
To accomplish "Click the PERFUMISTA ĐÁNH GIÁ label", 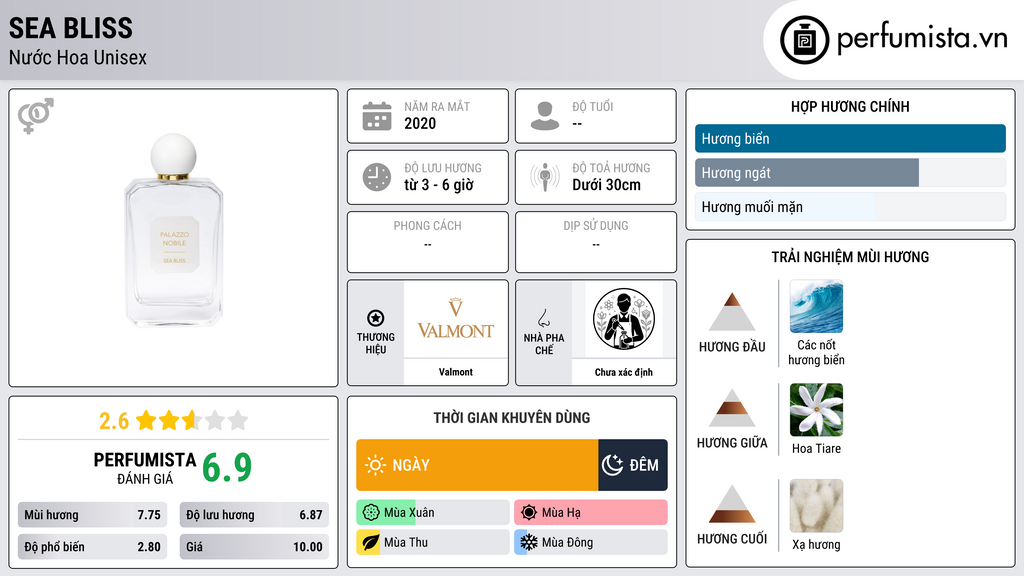I will 145,468.
